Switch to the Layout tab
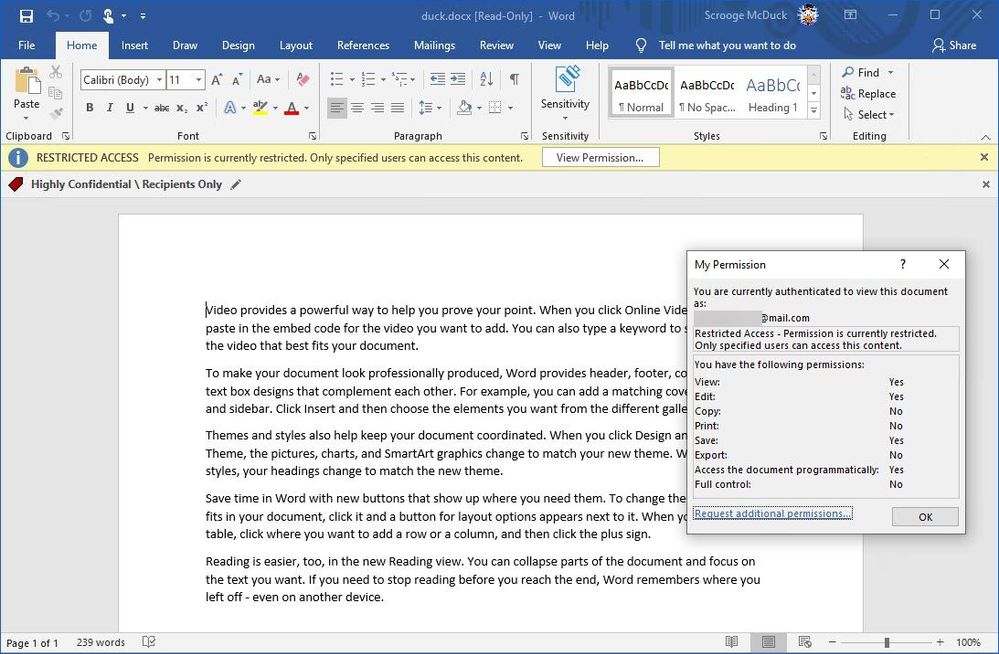 pos(296,45)
